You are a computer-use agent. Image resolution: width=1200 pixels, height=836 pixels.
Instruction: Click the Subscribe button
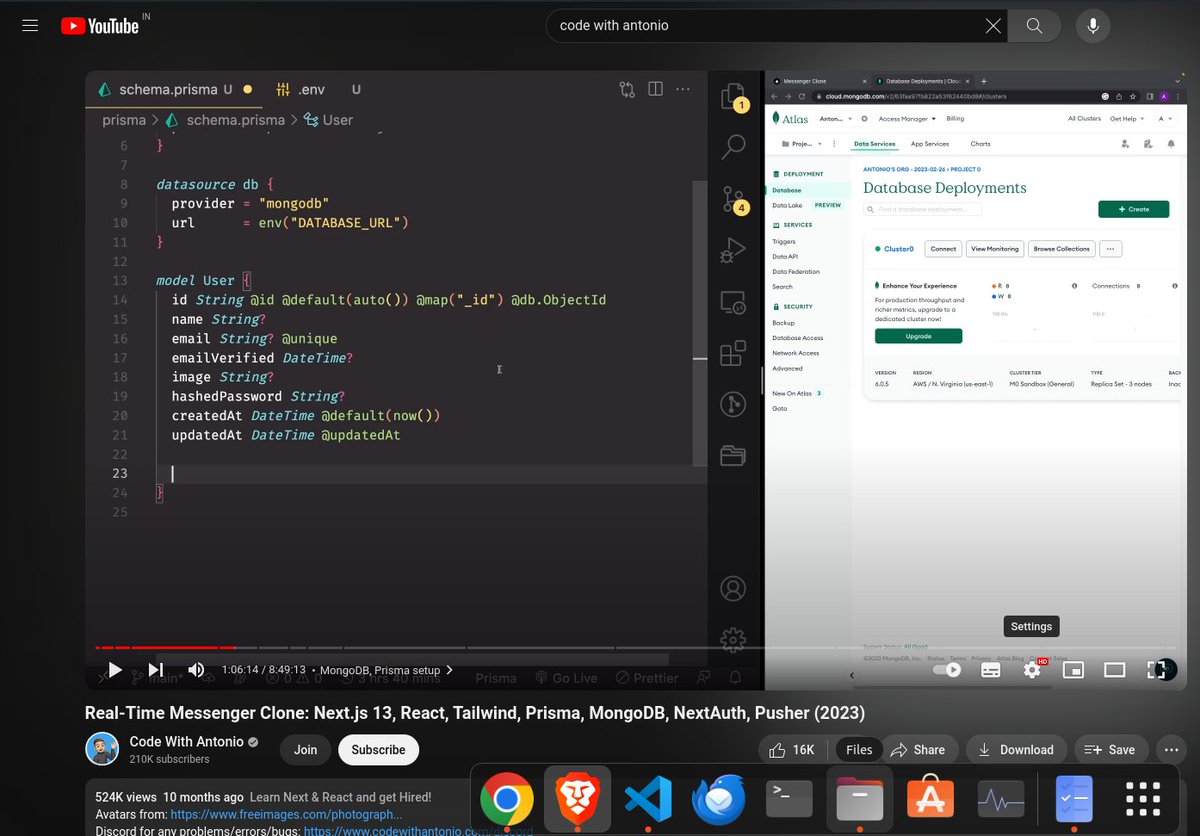coord(378,750)
